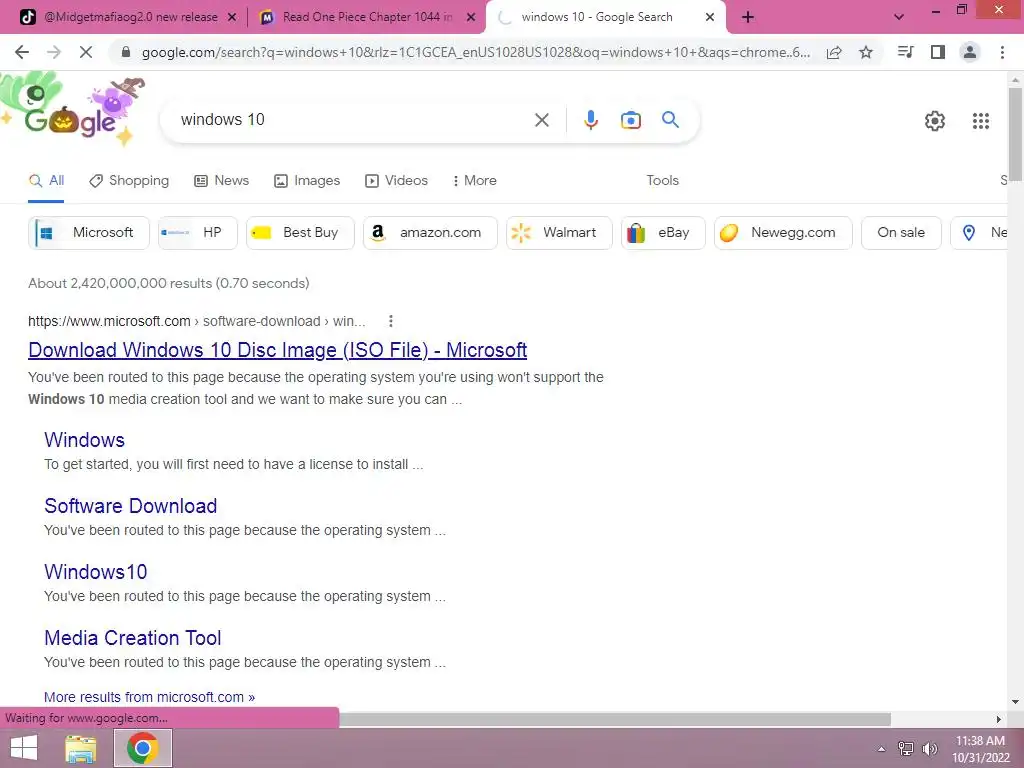Open the Windows10 sitelink
The width and height of the screenshot is (1024, 768).
click(95, 571)
